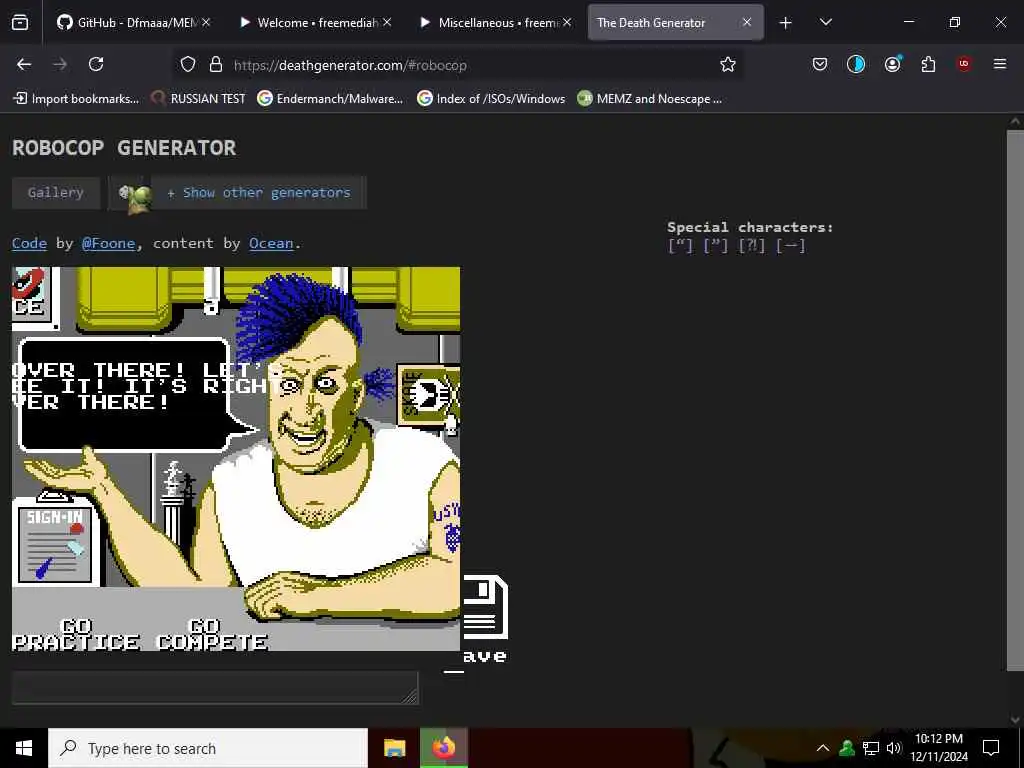The height and width of the screenshot is (768, 1024).
Task: Open the Firefox account icon
Action: point(892,64)
